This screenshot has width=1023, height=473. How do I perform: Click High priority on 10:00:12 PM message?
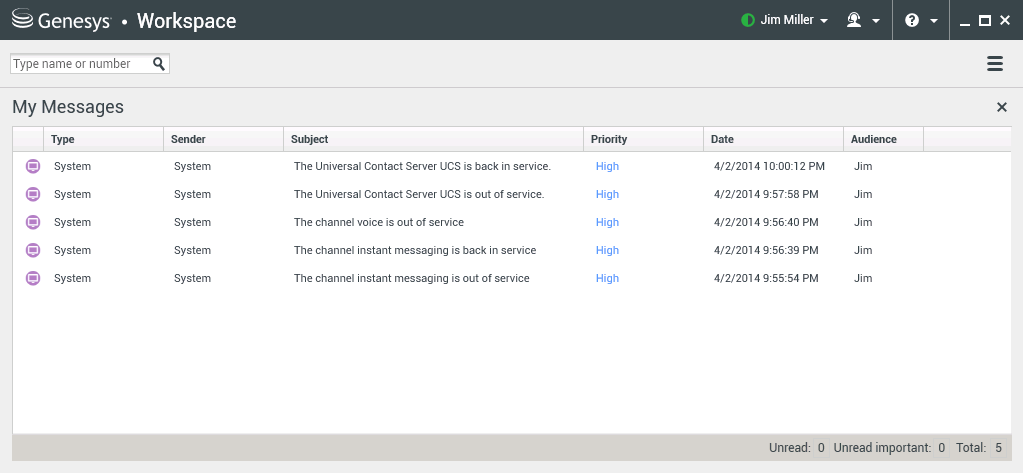tap(607, 166)
